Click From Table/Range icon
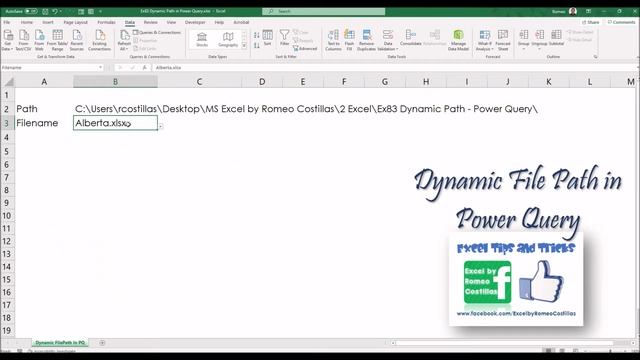 [58, 40]
